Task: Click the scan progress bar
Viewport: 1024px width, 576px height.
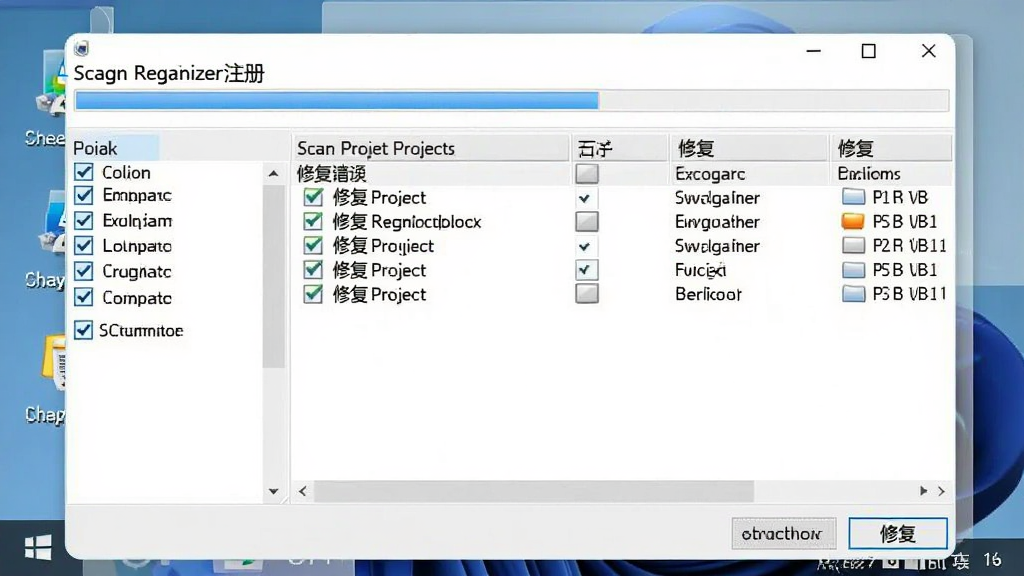Action: (511, 101)
